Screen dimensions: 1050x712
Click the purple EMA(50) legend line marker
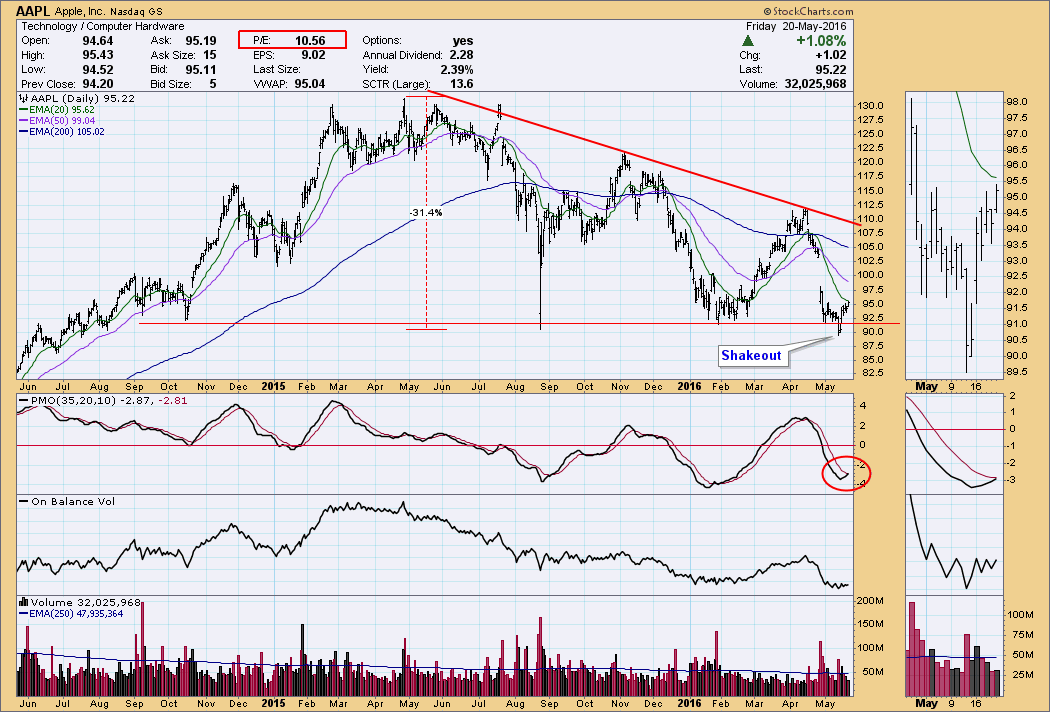pos(24,121)
